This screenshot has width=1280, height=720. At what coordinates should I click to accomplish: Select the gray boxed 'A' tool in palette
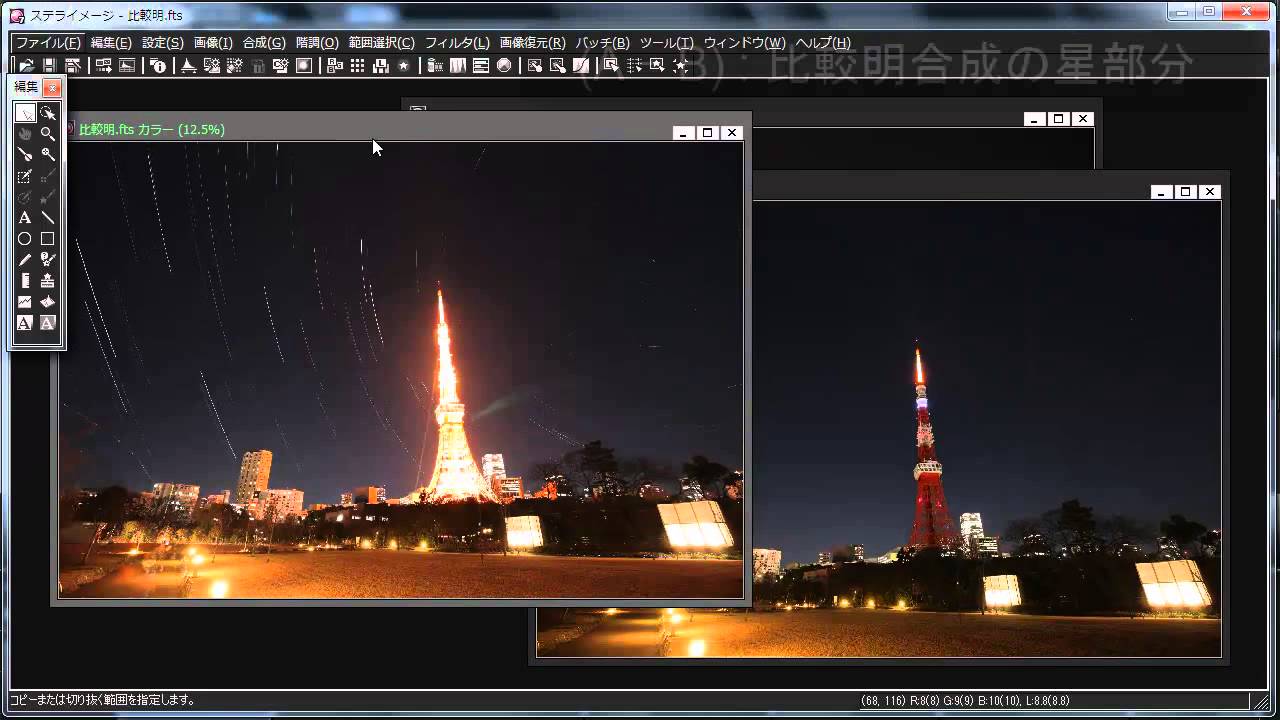coord(47,322)
